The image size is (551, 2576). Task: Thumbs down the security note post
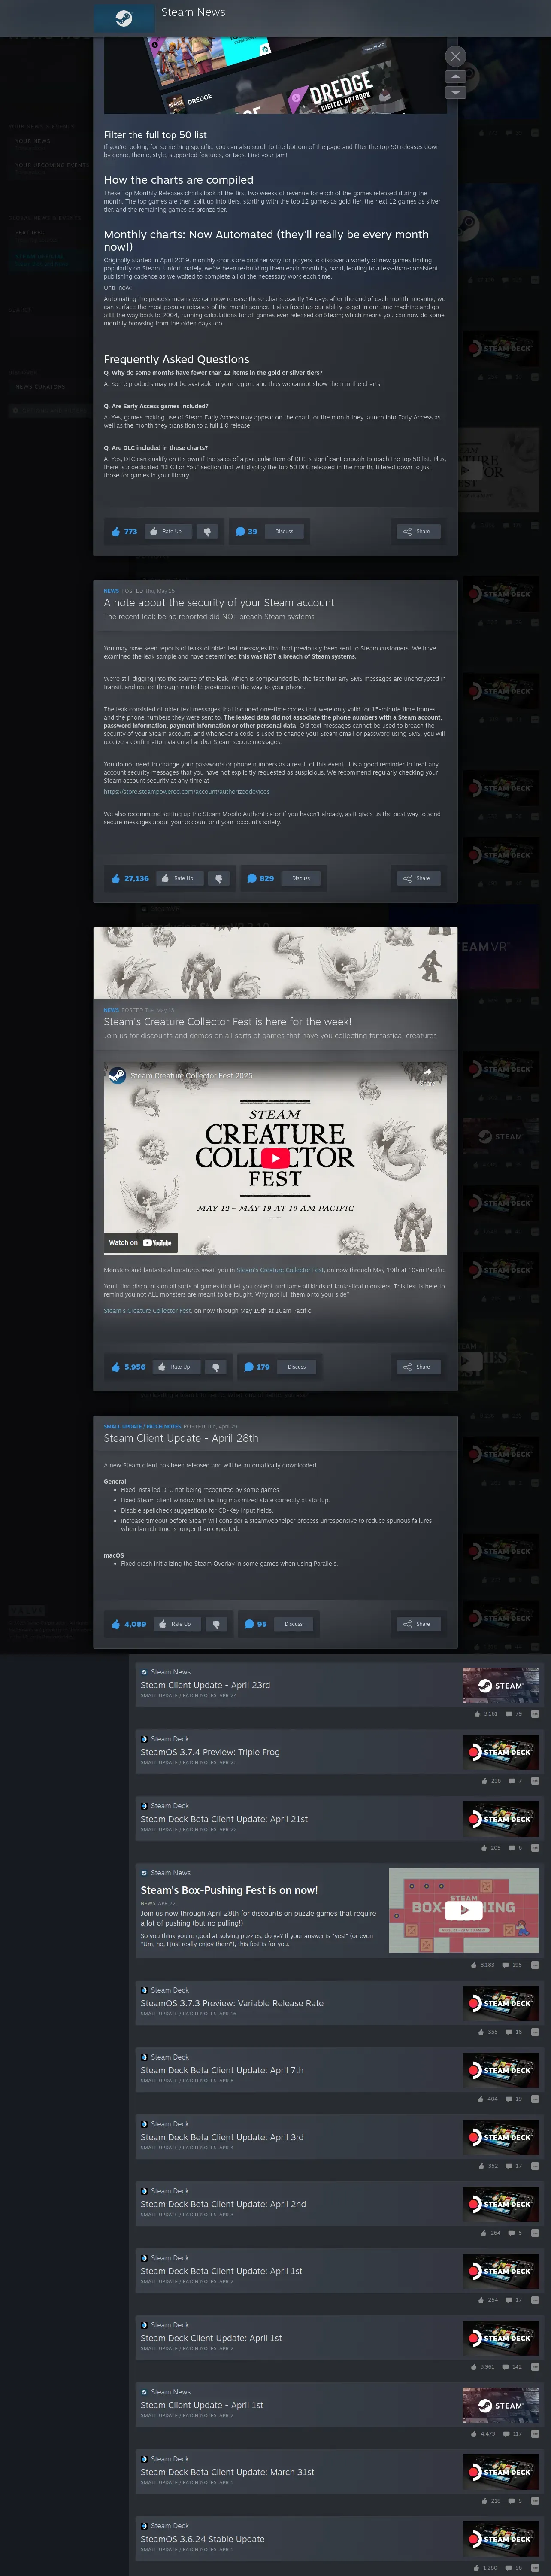pos(218,878)
